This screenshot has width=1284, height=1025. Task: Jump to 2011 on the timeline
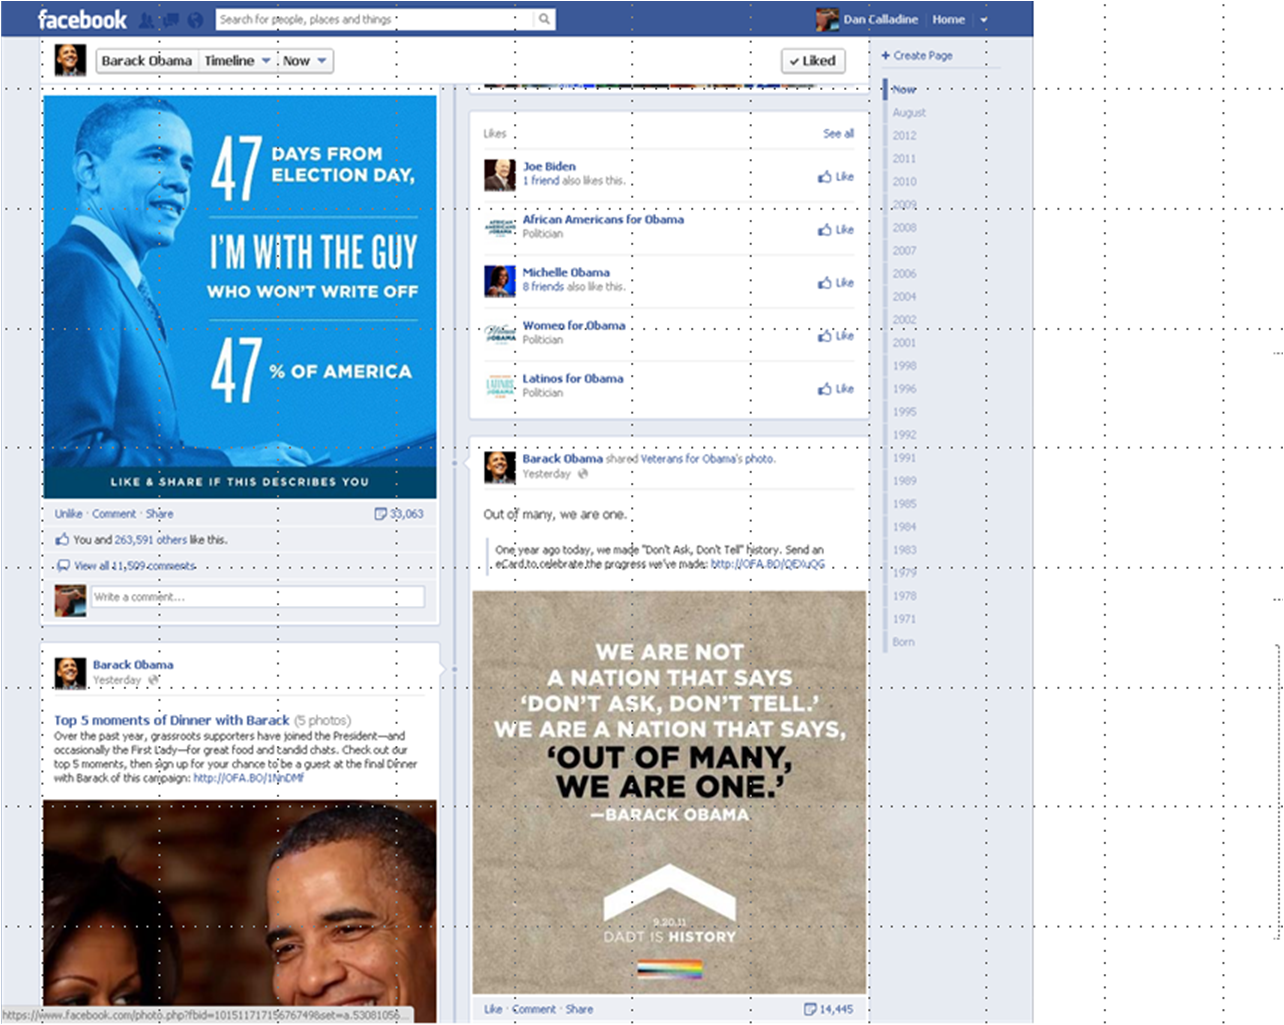tap(904, 159)
